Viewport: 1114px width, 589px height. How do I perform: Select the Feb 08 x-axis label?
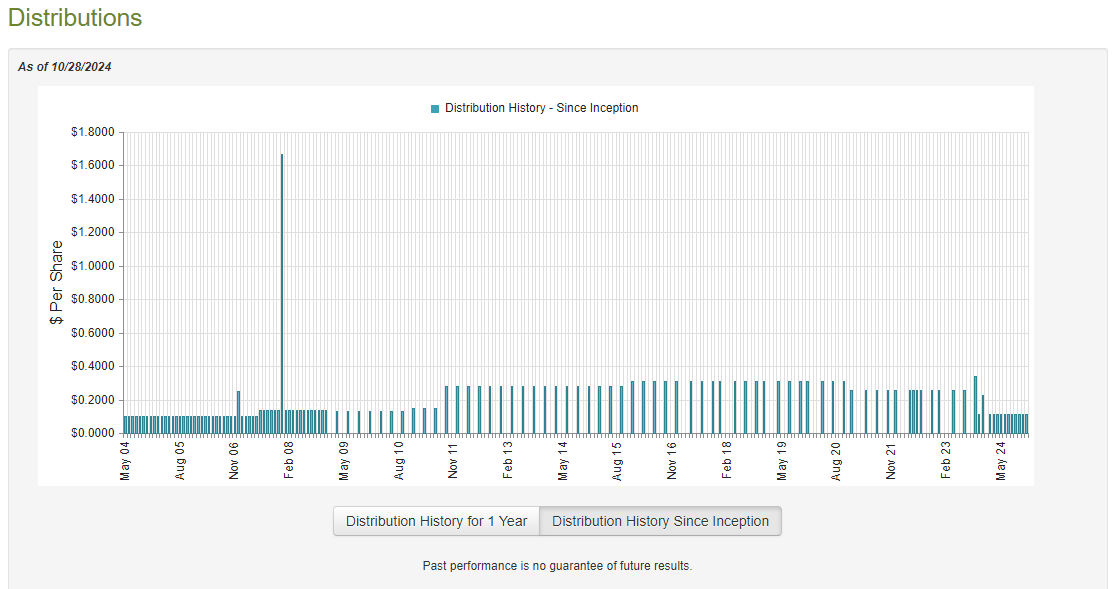[289, 461]
